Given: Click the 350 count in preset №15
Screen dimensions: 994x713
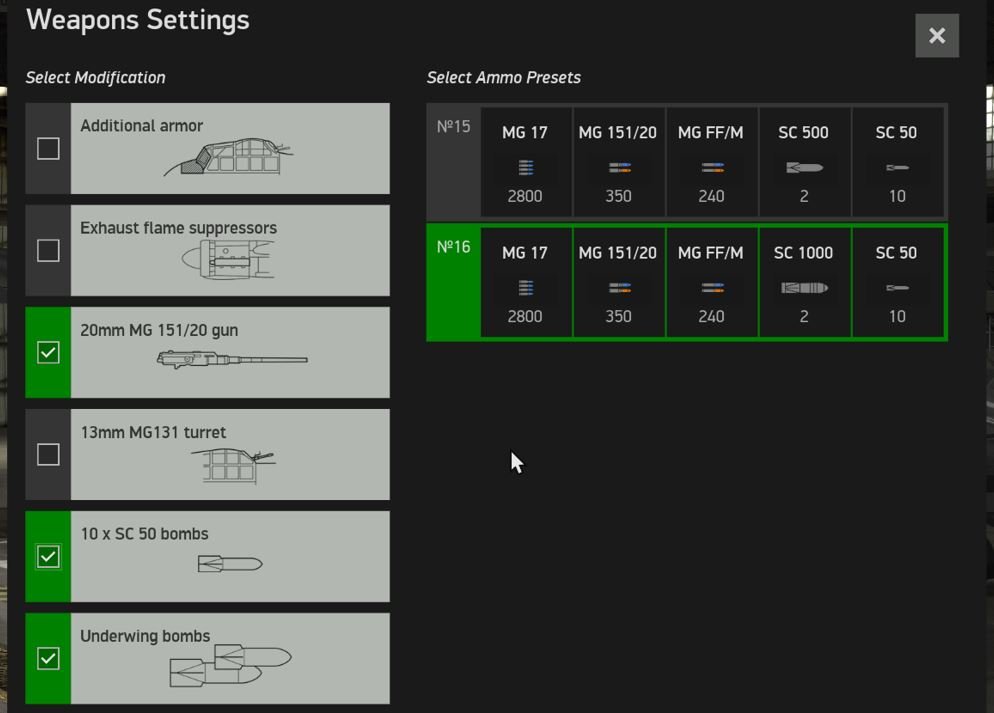Looking at the screenshot, I should [618, 196].
